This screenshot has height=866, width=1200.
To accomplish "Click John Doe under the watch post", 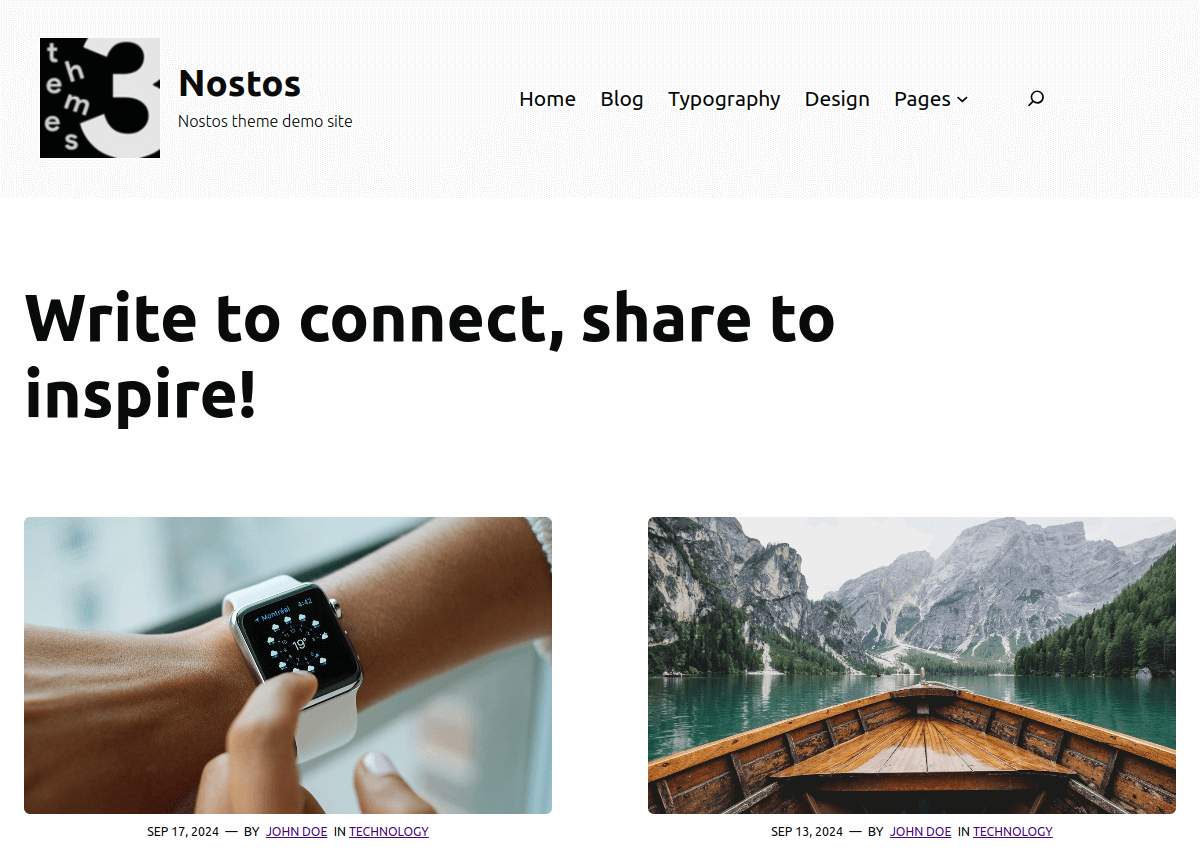I will 296,832.
